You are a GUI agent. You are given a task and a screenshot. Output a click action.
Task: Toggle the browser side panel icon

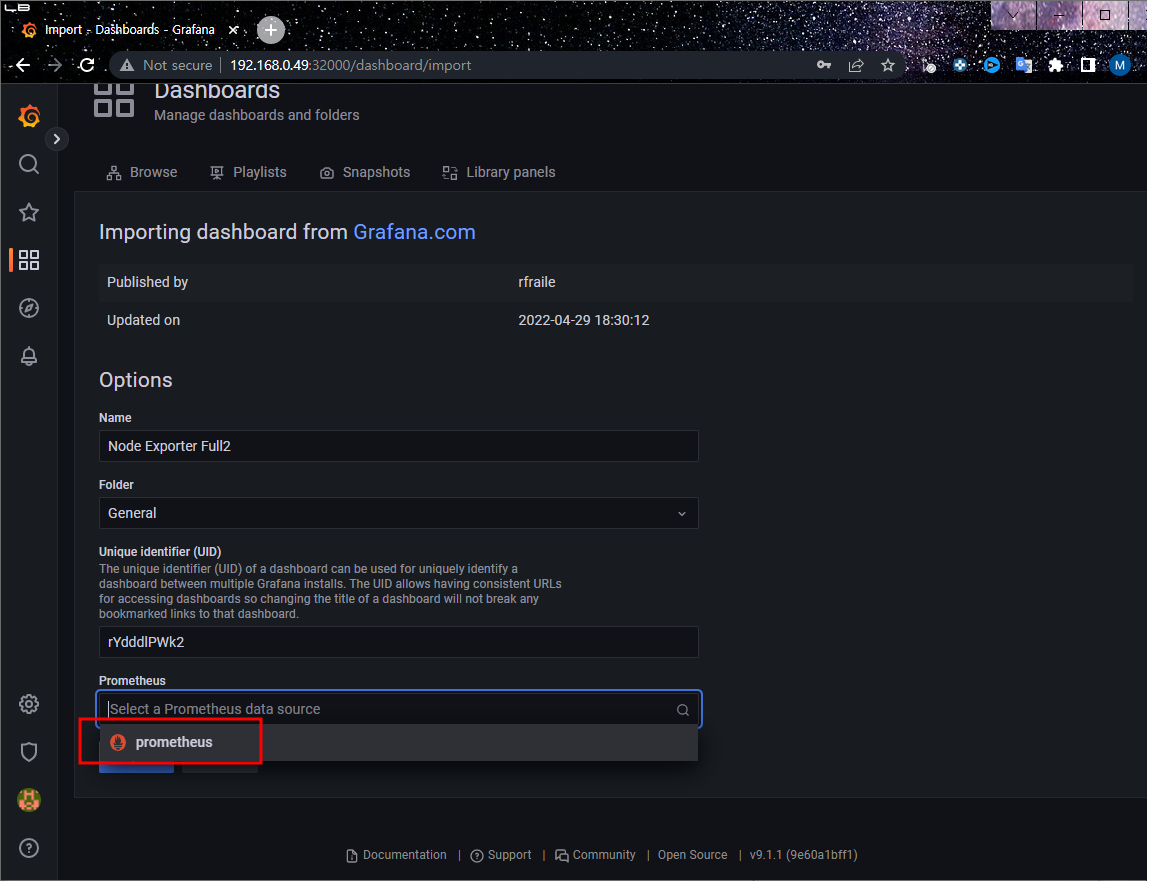click(1088, 65)
